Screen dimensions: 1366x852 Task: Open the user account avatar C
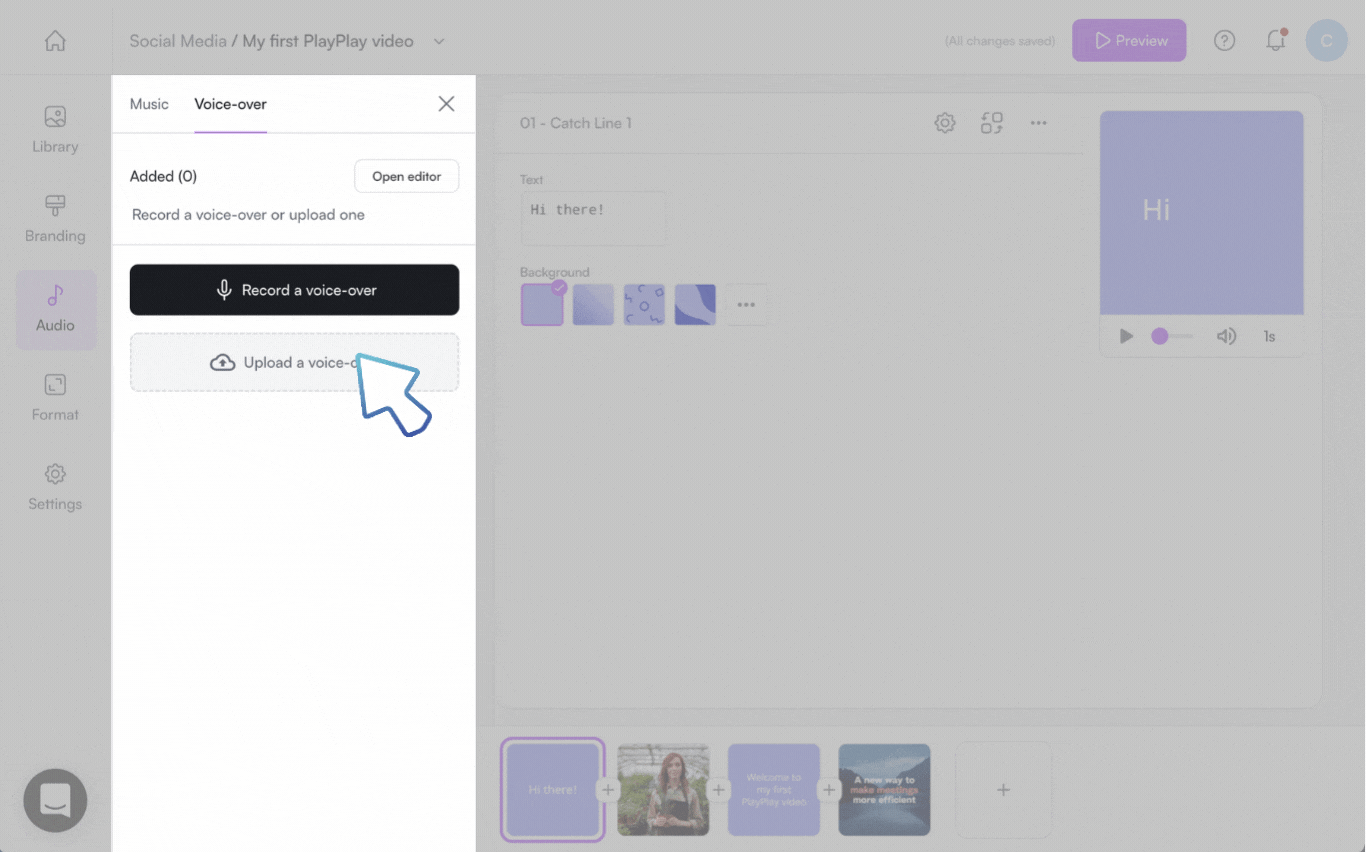coord(1326,41)
